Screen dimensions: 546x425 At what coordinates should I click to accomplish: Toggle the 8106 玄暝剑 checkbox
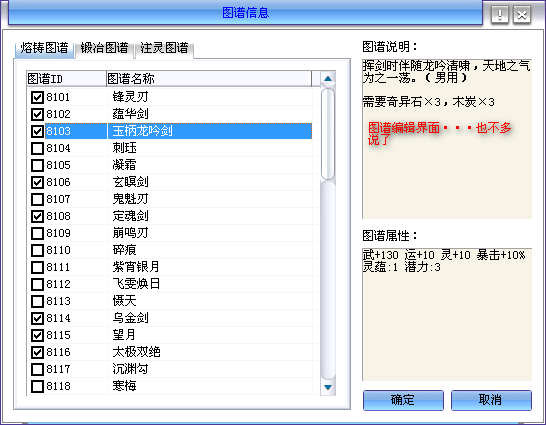coord(37,182)
